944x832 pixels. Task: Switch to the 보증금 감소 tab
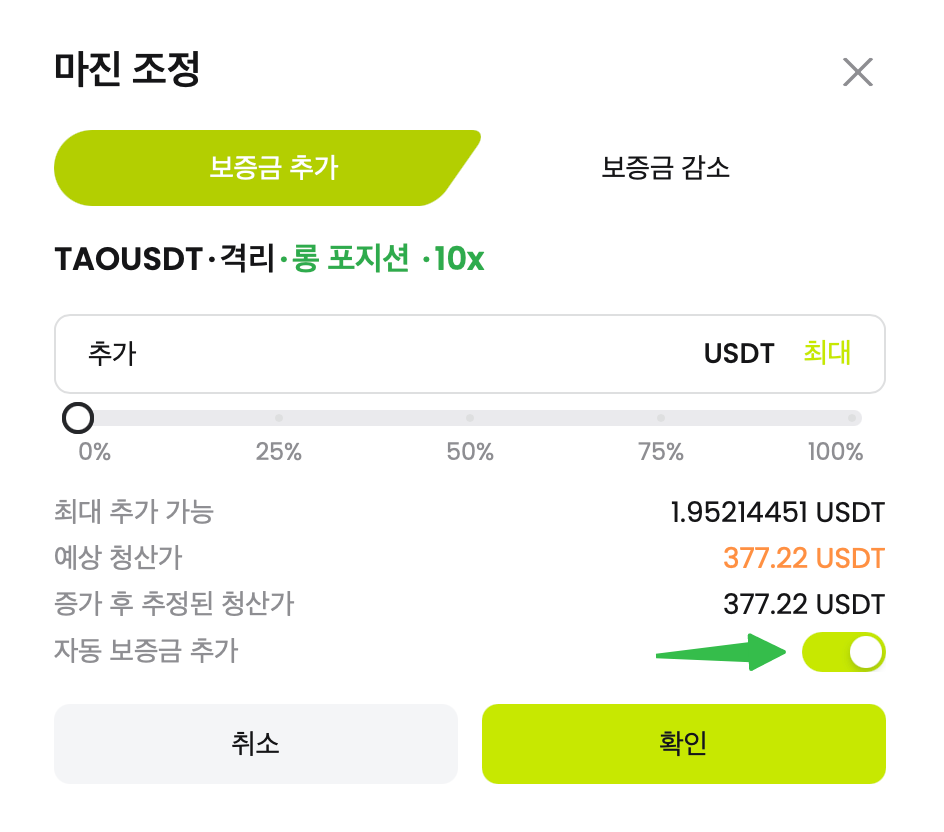point(667,168)
